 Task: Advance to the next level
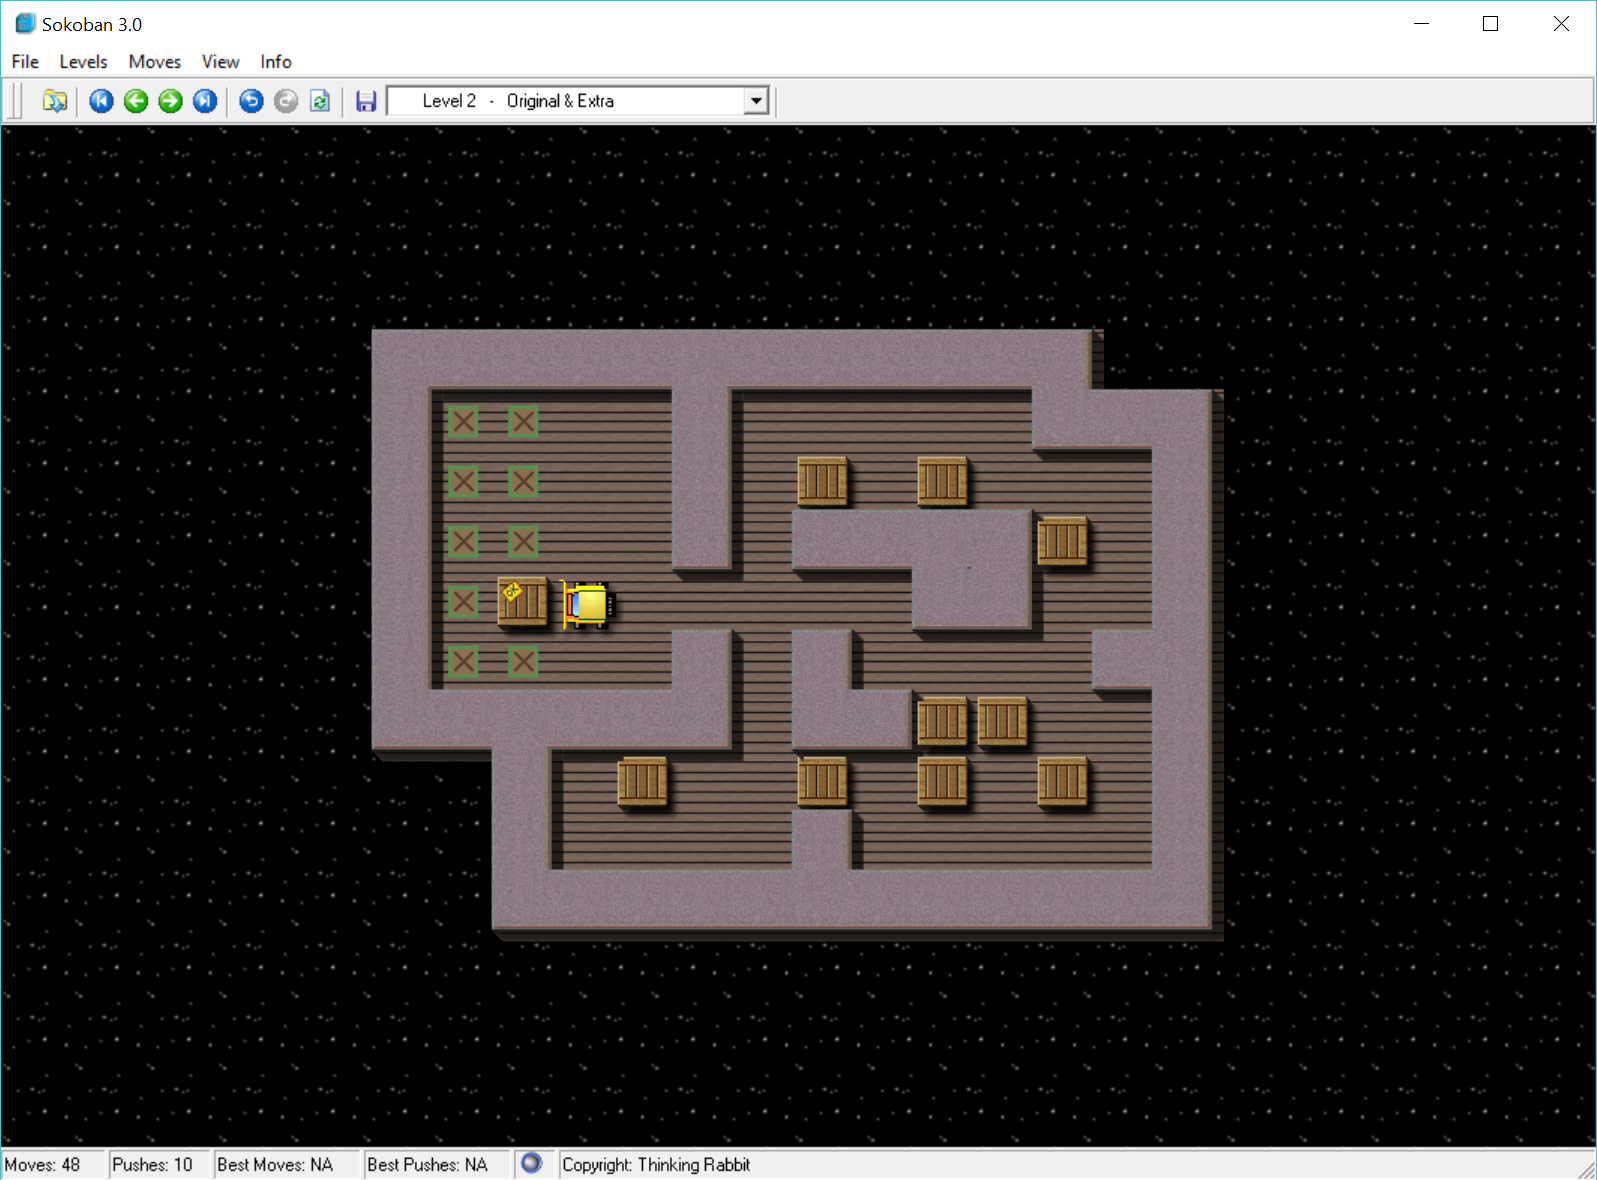point(171,101)
